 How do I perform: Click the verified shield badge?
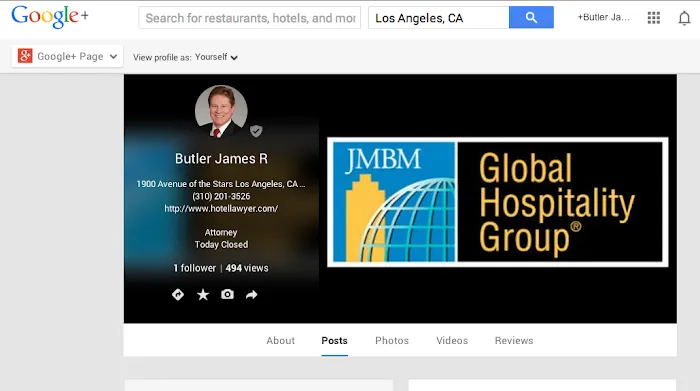(256, 131)
